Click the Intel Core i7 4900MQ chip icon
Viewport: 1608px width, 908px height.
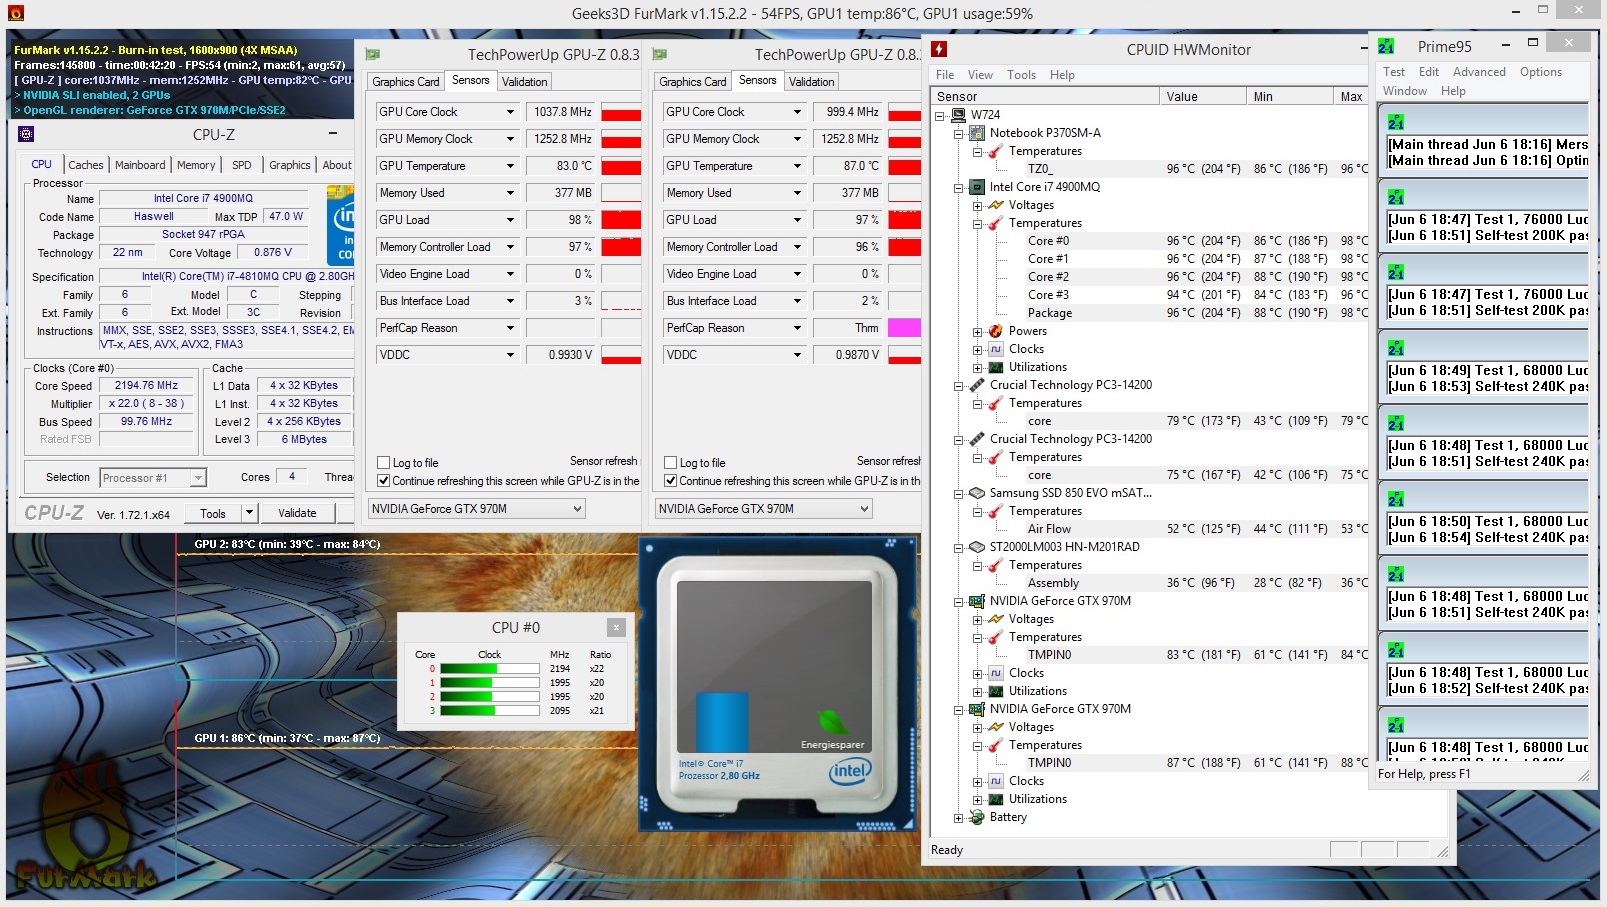click(977, 187)
